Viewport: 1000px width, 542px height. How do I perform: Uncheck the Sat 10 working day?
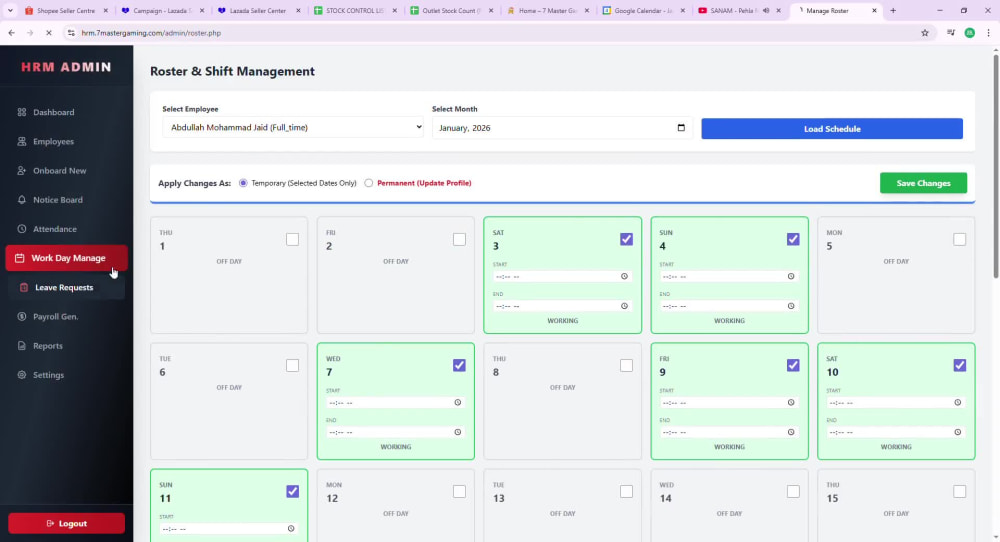pyautogui.click(x=959, y=365)
